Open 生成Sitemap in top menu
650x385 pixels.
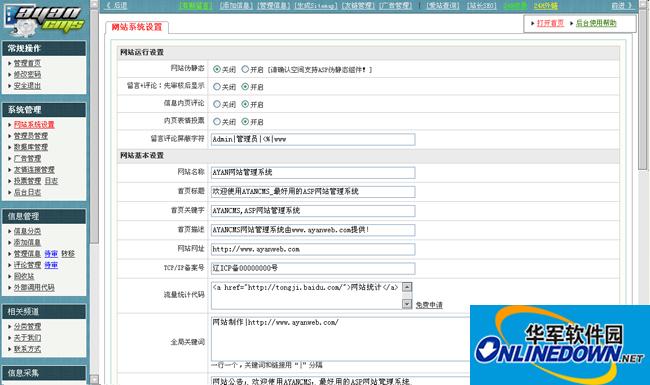coord(315,5)
